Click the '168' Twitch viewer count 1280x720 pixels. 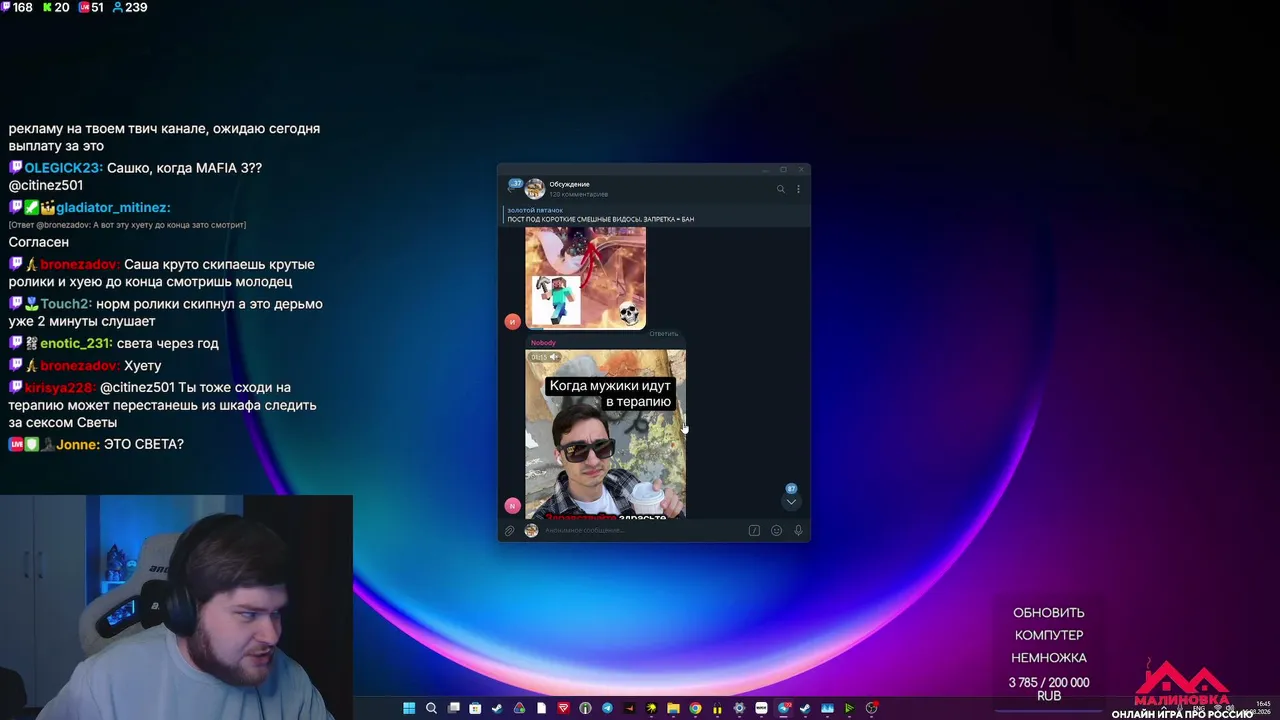pyautogui.click(x=22, y=7)
